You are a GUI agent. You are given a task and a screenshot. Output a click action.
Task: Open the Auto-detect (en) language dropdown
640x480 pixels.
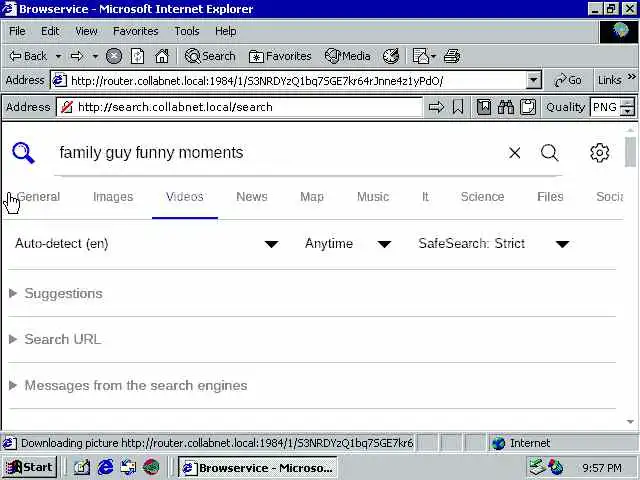[147, 244]
